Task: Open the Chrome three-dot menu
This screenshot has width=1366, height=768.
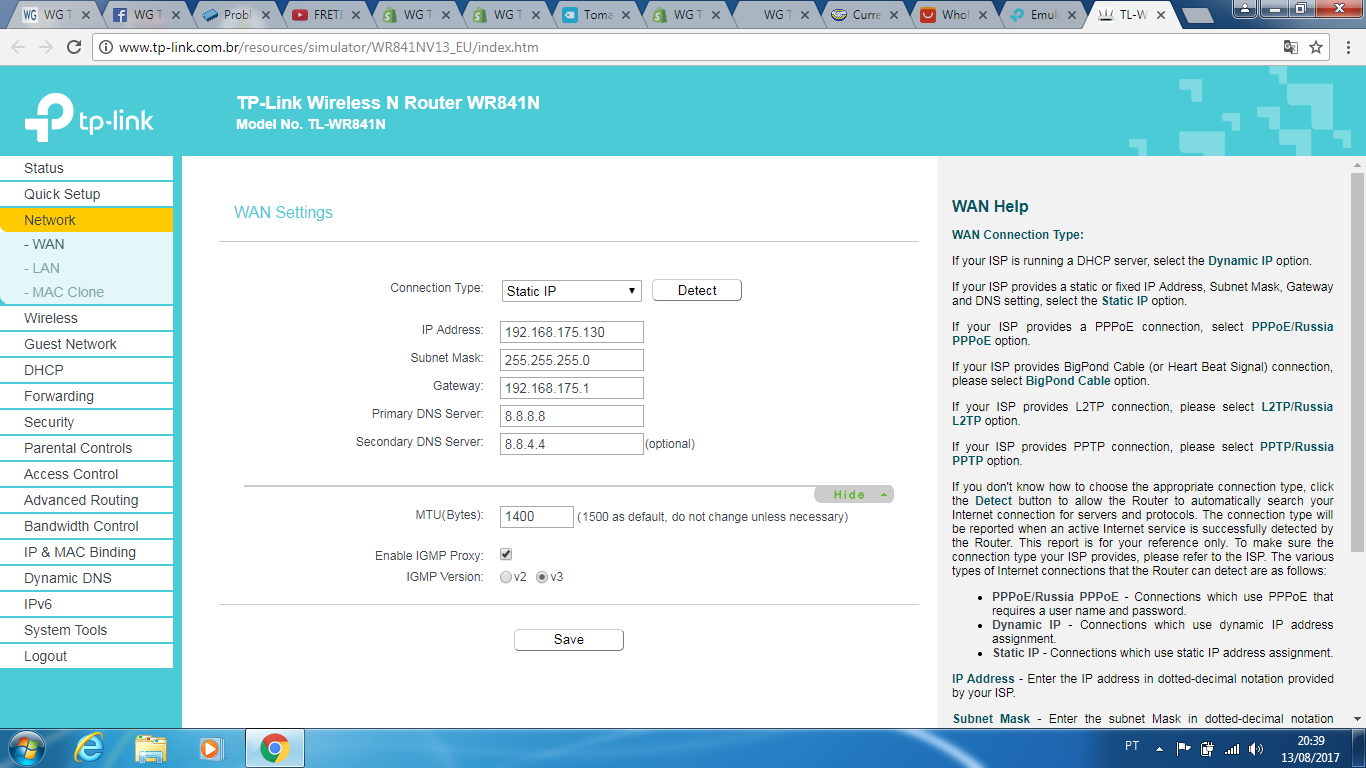Action: pos(1348,47)
